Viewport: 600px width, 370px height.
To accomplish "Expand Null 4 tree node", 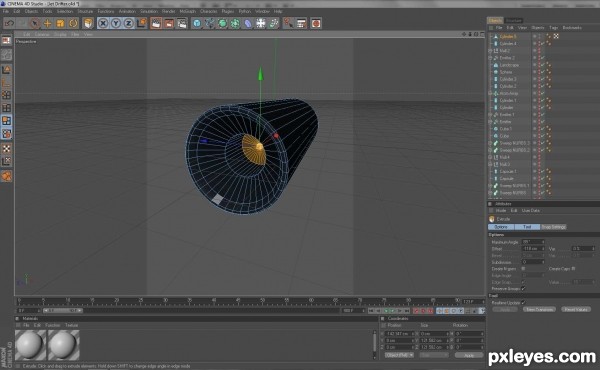I will point(491,157).
